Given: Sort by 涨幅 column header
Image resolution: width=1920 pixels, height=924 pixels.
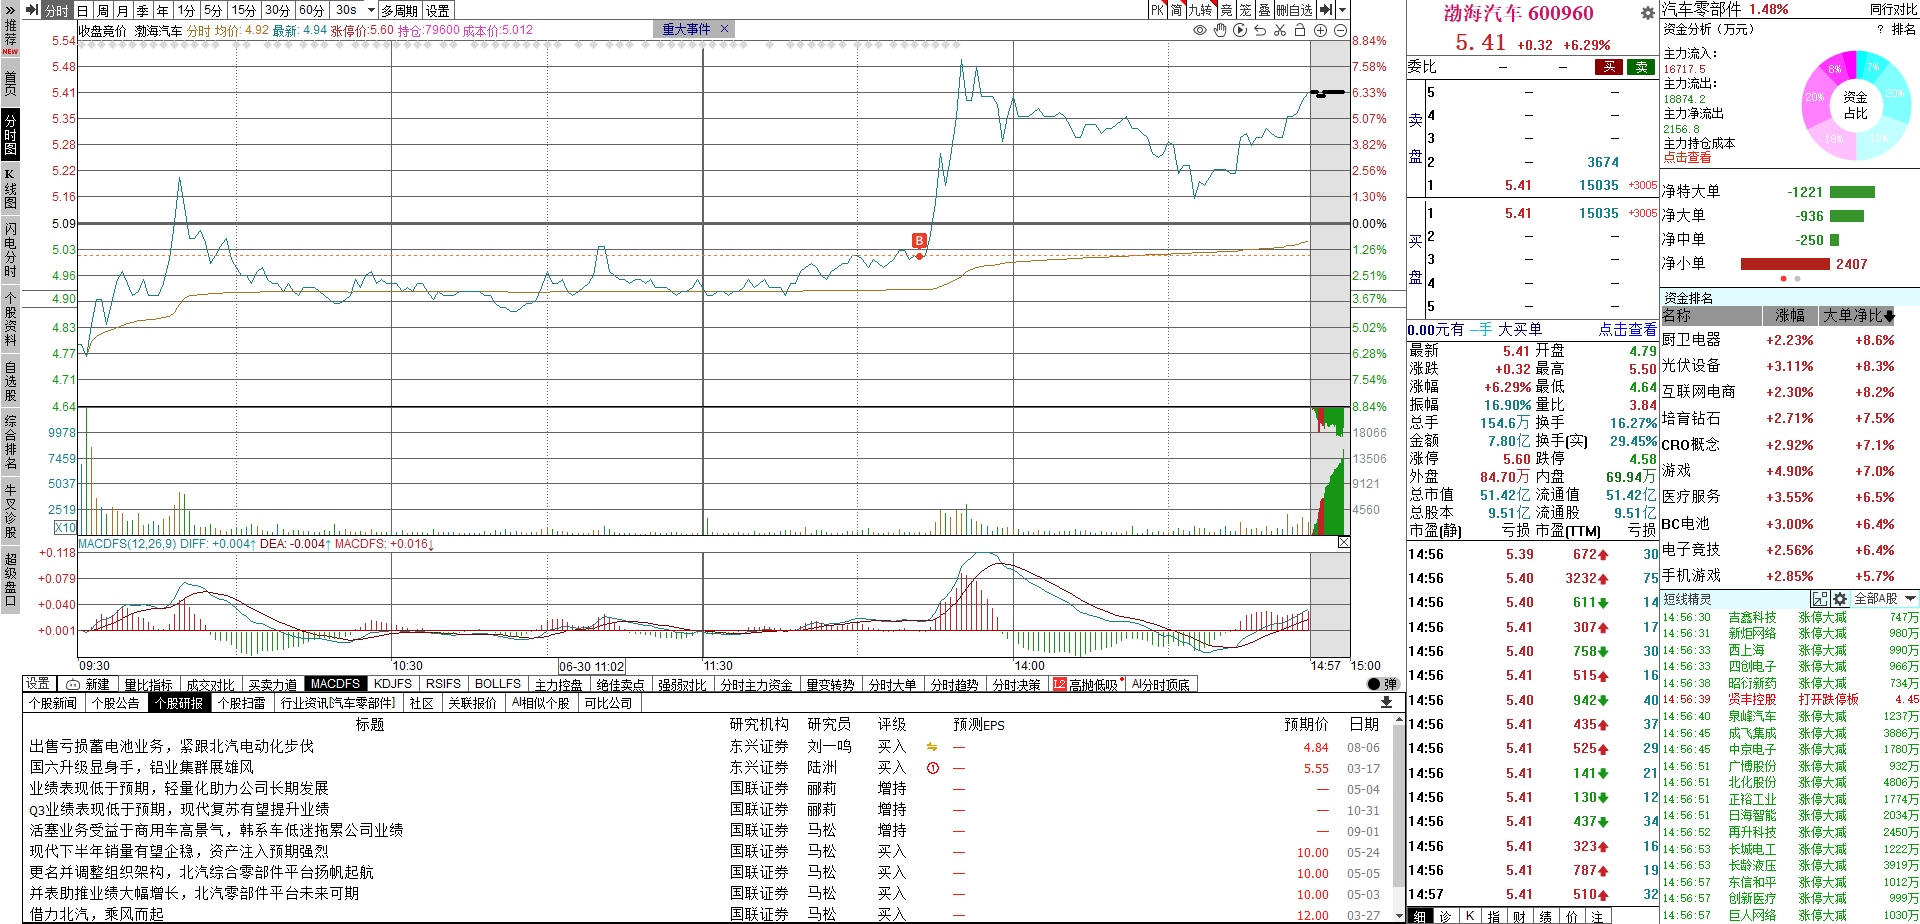Looking at the screenshot, I should pos(1790,315).
